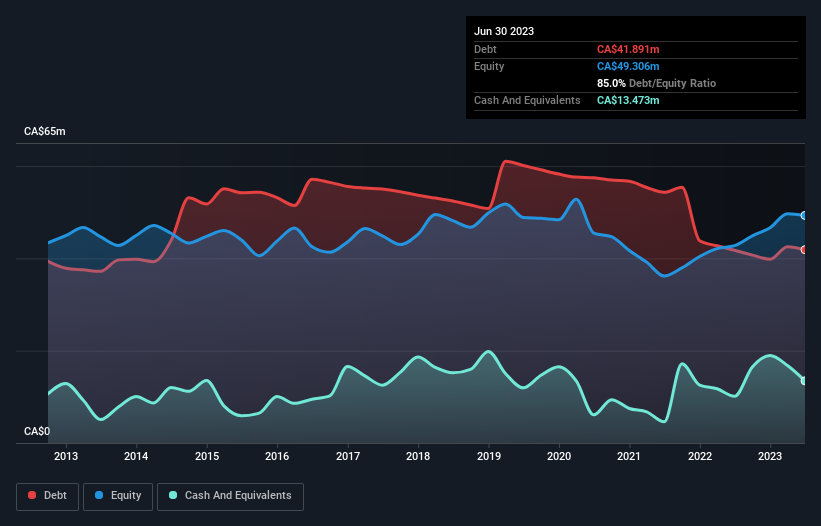The image size is (821, 526).
Task: Select the 2016 x-axis label
Action: click(277, 457)
